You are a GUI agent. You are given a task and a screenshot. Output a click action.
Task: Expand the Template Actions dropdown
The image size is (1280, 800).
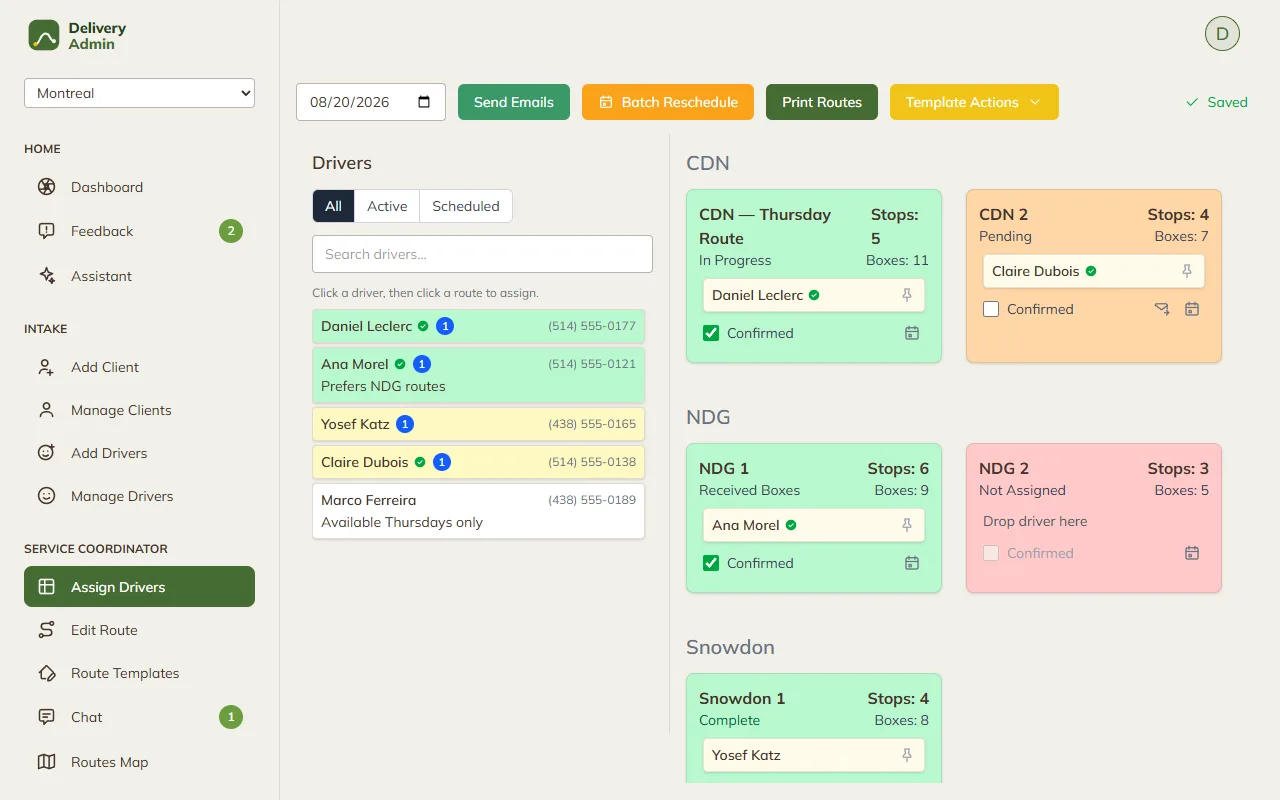point(974,102)
